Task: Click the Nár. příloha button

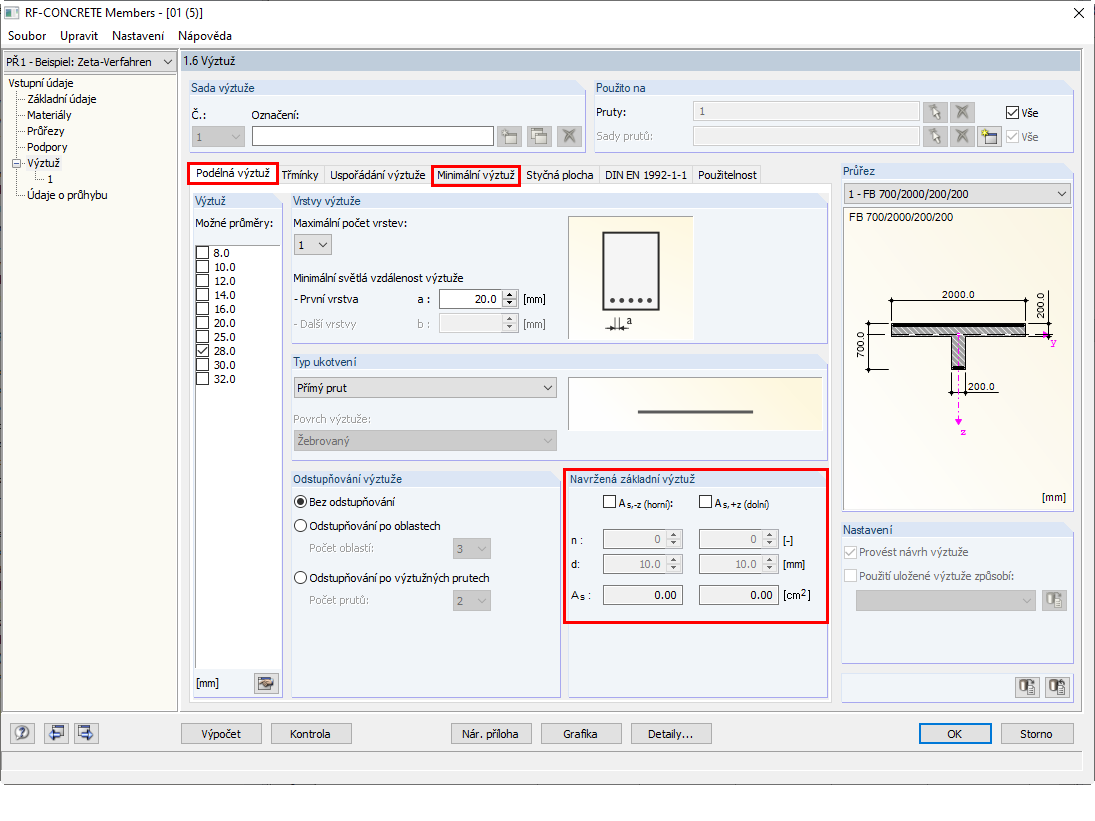Action: (490, 734)
